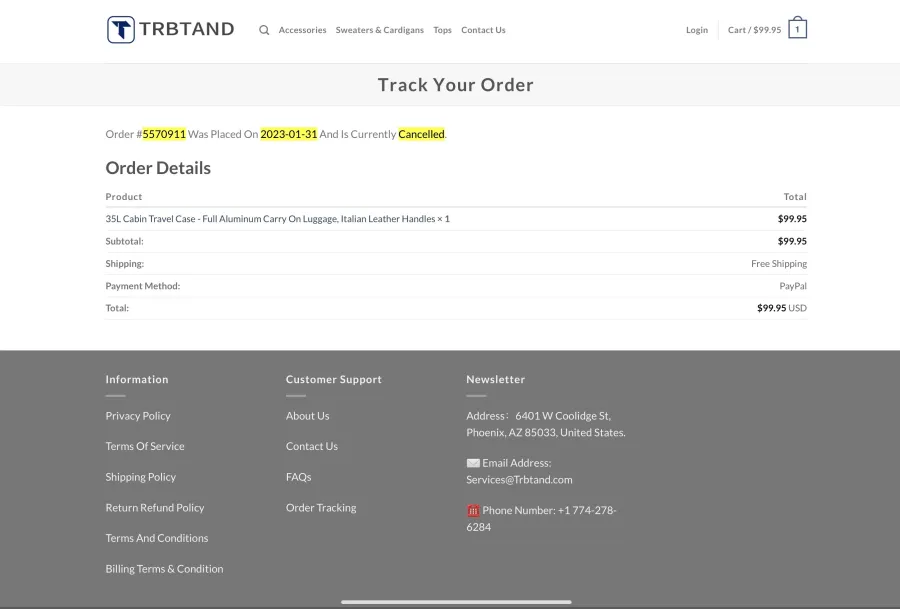Open Contact Us footer link

pos(312,446)
